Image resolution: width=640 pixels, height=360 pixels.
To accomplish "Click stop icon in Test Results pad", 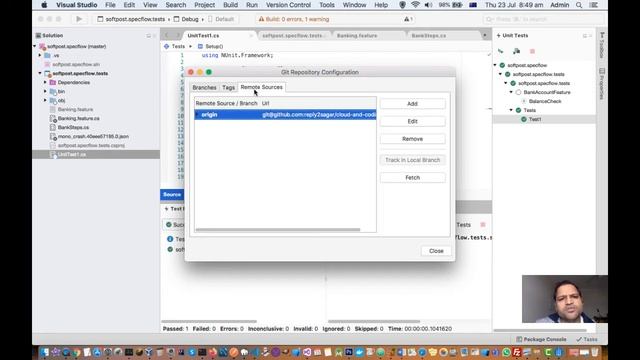I will pos(483,224).
